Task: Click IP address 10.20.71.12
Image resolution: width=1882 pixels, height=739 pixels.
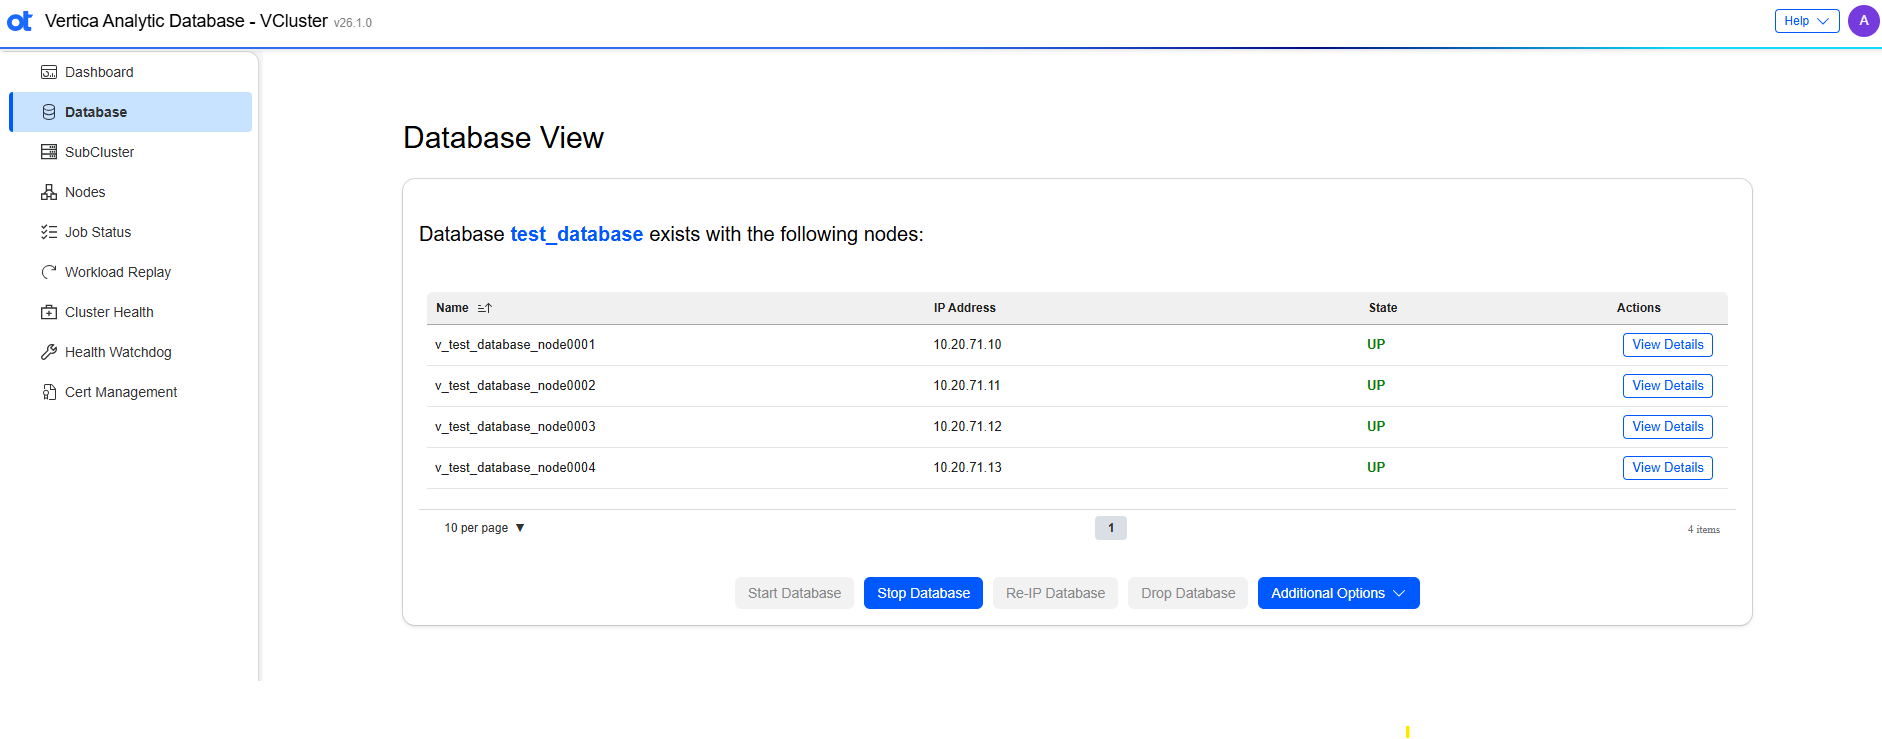Action: (x=967, y=427)
